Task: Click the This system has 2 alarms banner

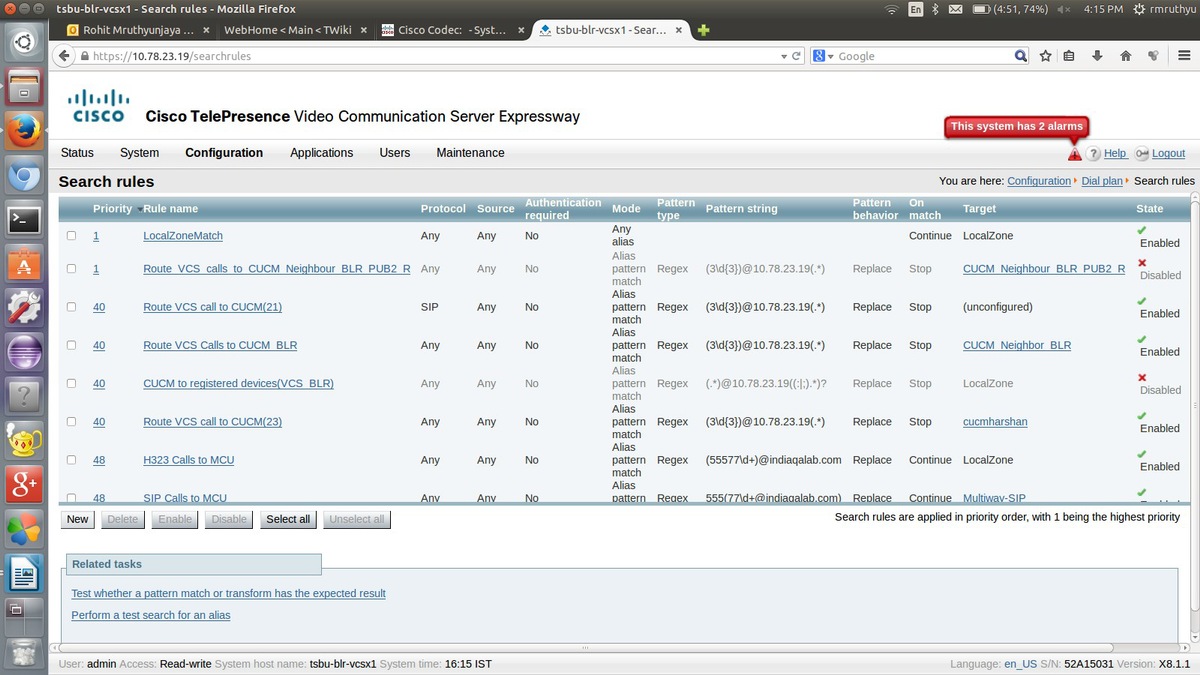Action: 1017,127
